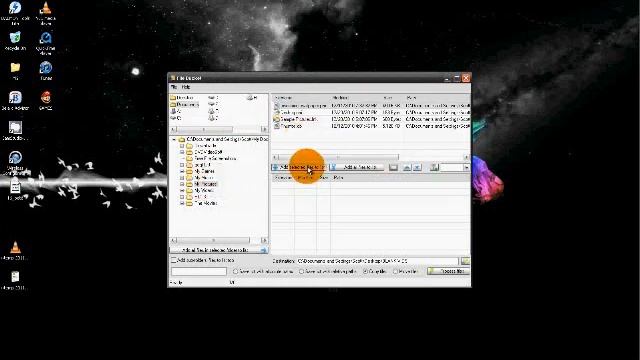
Task: Click the move-up arrow toolbar icon
Action: pos(407,167)
